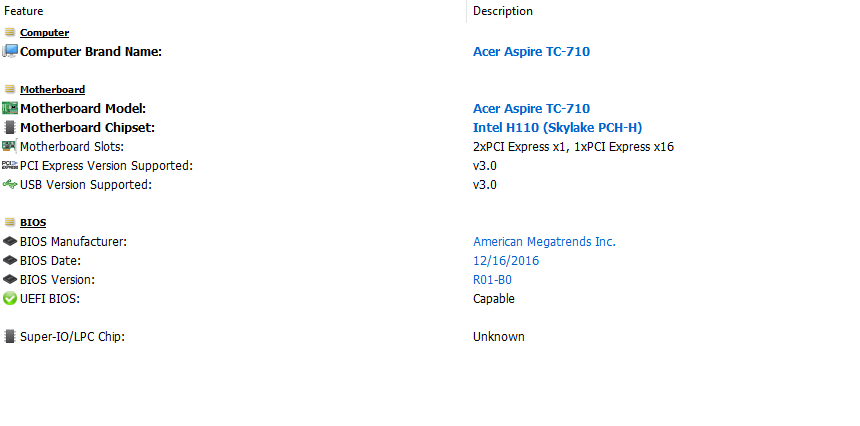The height and width of the screenshot is (426, 860).
Task: Click the Motherboard Chipset chip icon
Action: click(10, 127)
